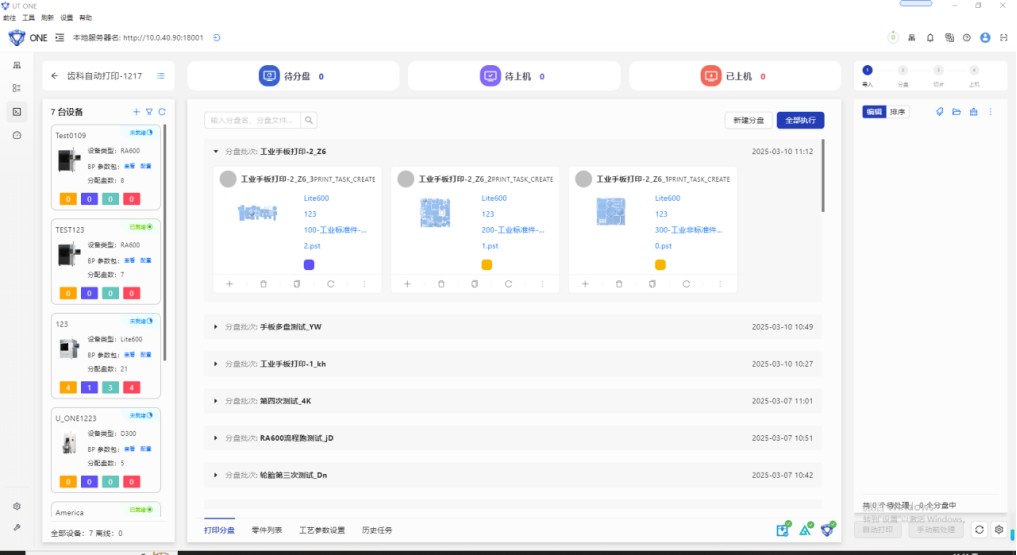Click the add device plus icon

(137, 112)
